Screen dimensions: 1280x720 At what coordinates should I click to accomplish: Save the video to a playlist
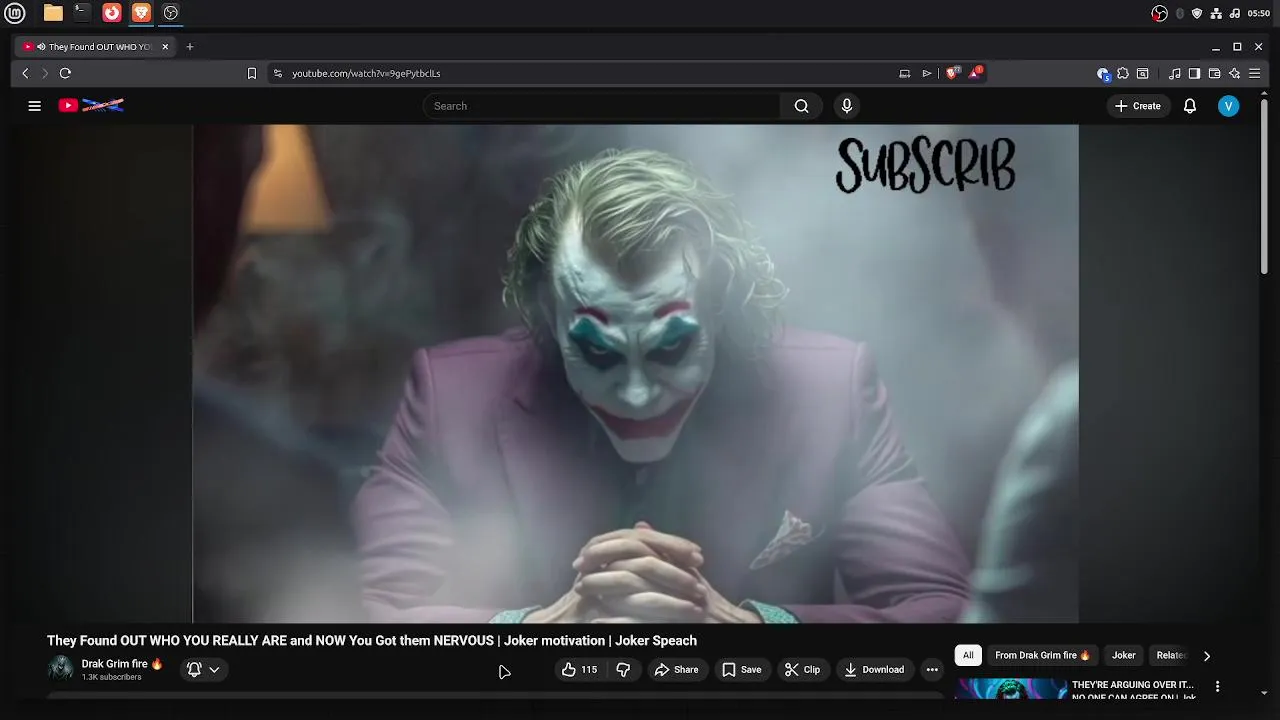(741, 670)
